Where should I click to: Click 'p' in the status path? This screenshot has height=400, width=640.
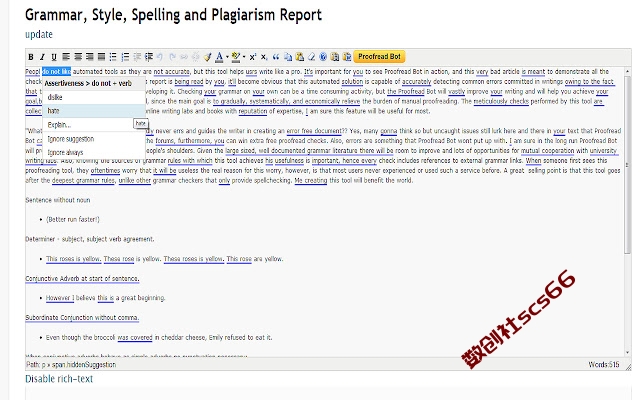point(44,364)
